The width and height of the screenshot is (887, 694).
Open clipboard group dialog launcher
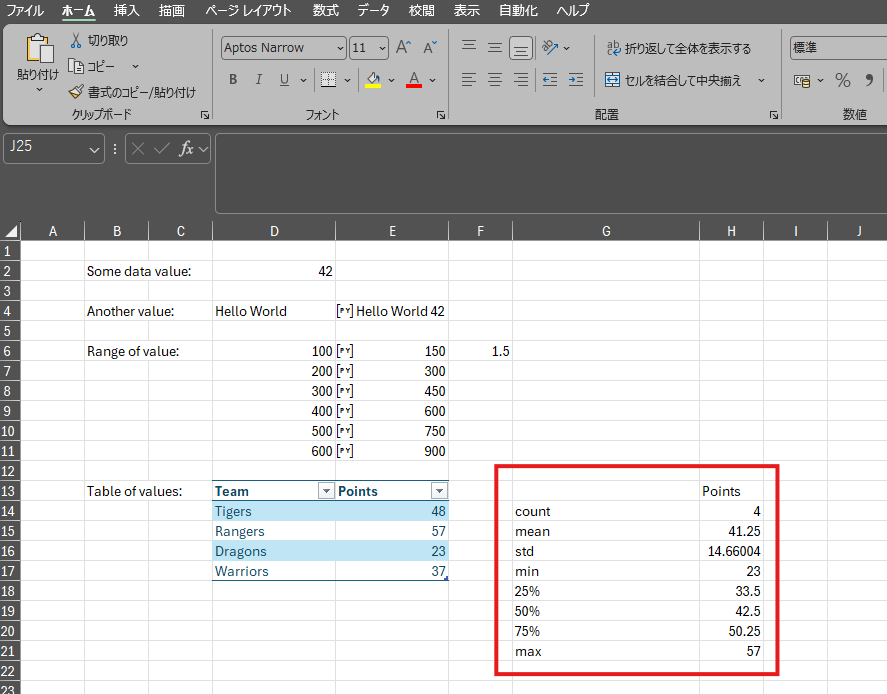pyautogui.click(x=205, y=115)
